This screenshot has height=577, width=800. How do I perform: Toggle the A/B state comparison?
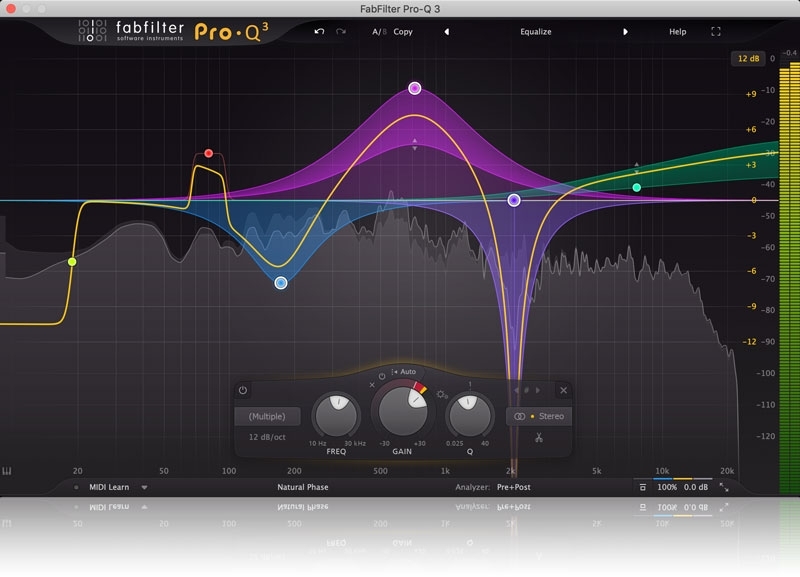pyautogui.click(x=379, y=32)
